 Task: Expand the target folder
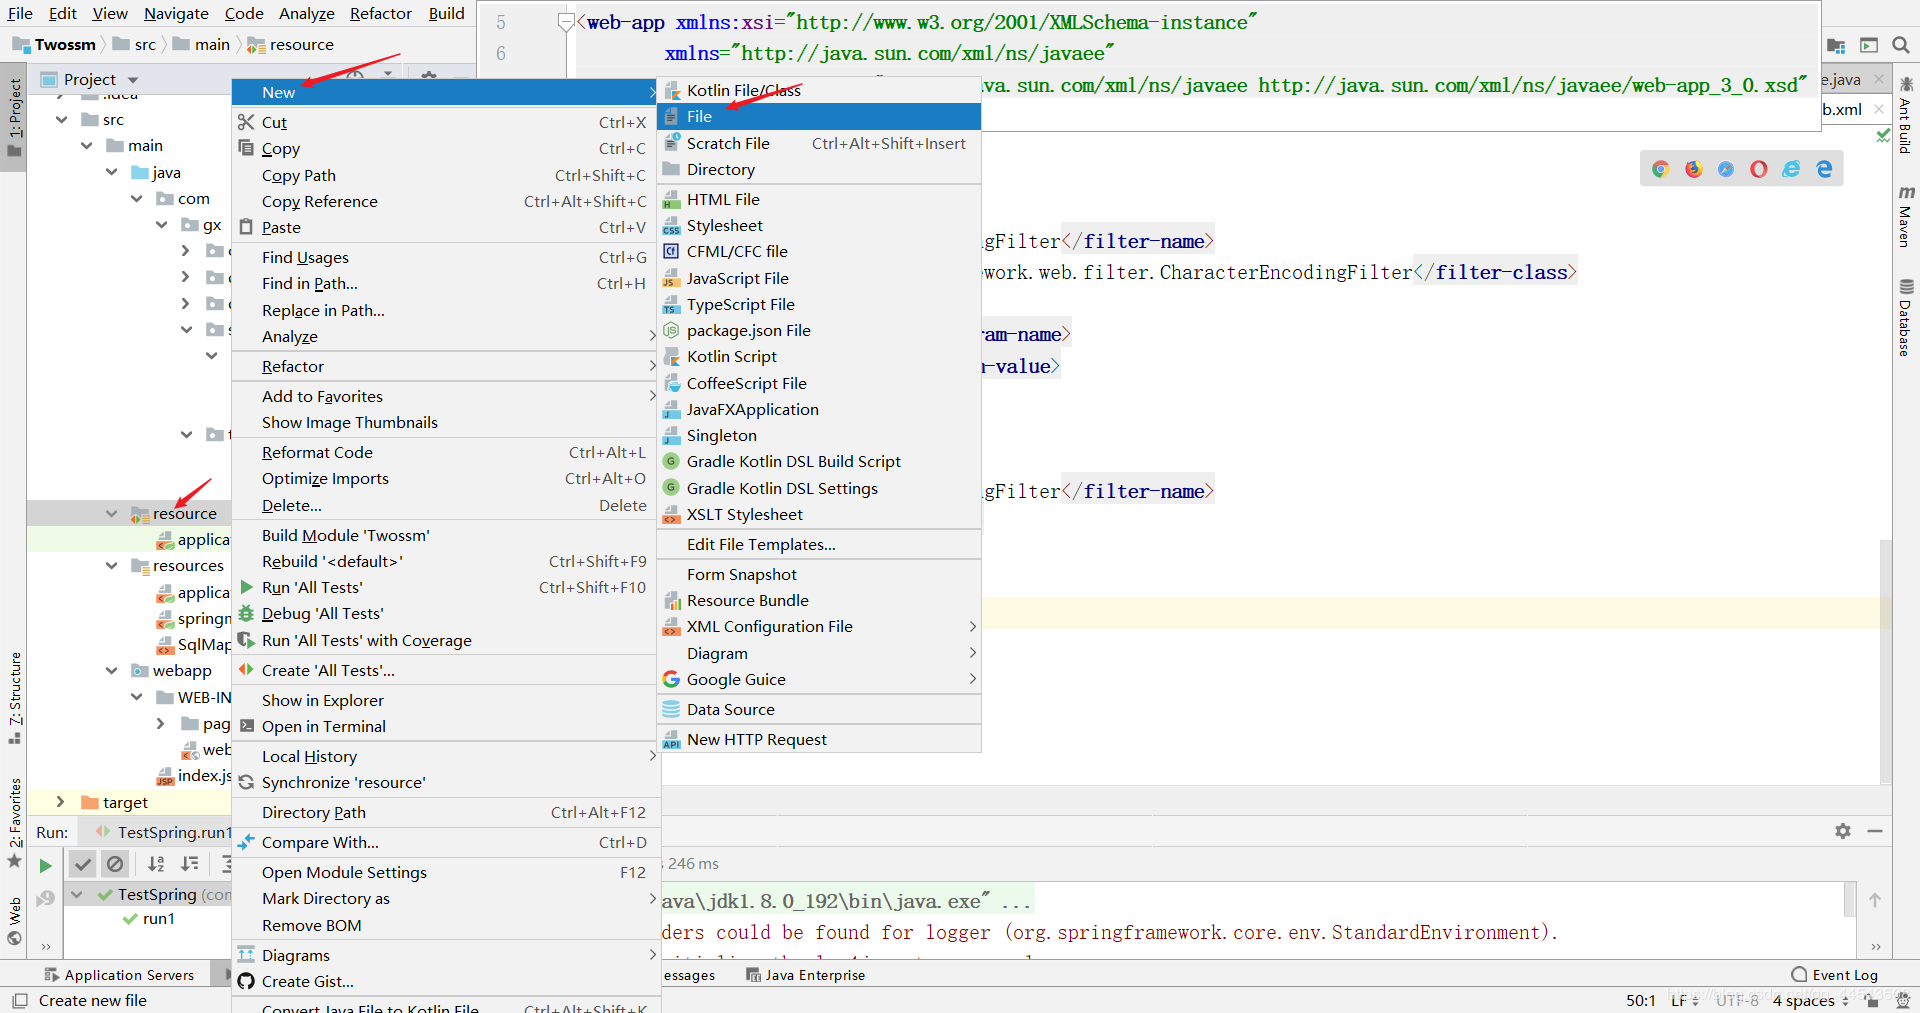tap(60, 802)
